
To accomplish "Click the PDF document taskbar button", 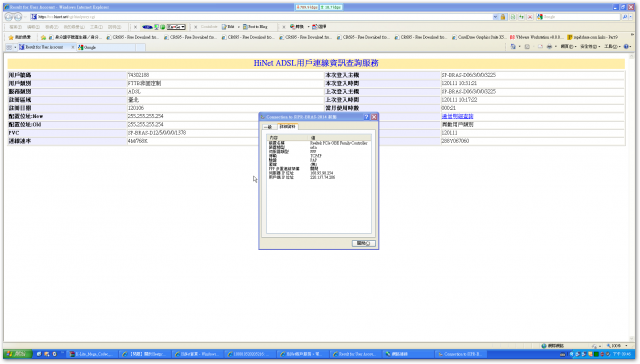I will point(92,354).
